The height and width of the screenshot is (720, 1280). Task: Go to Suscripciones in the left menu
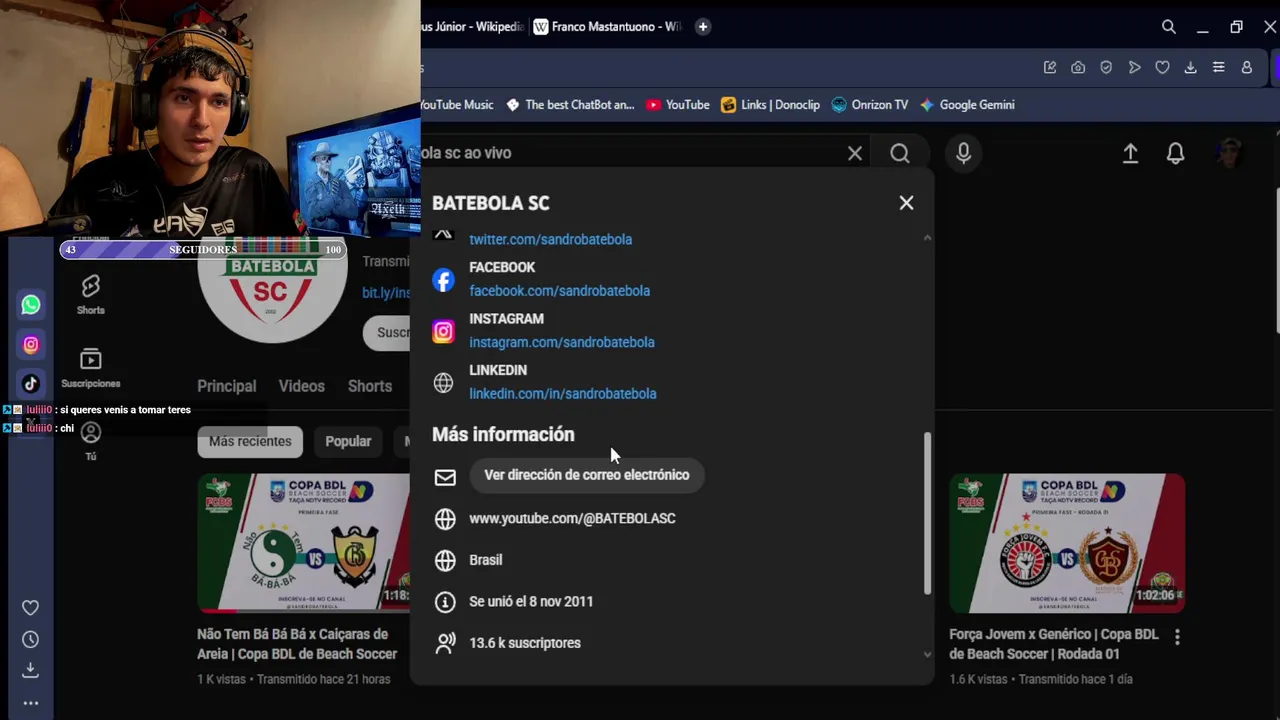coord(91,368)
